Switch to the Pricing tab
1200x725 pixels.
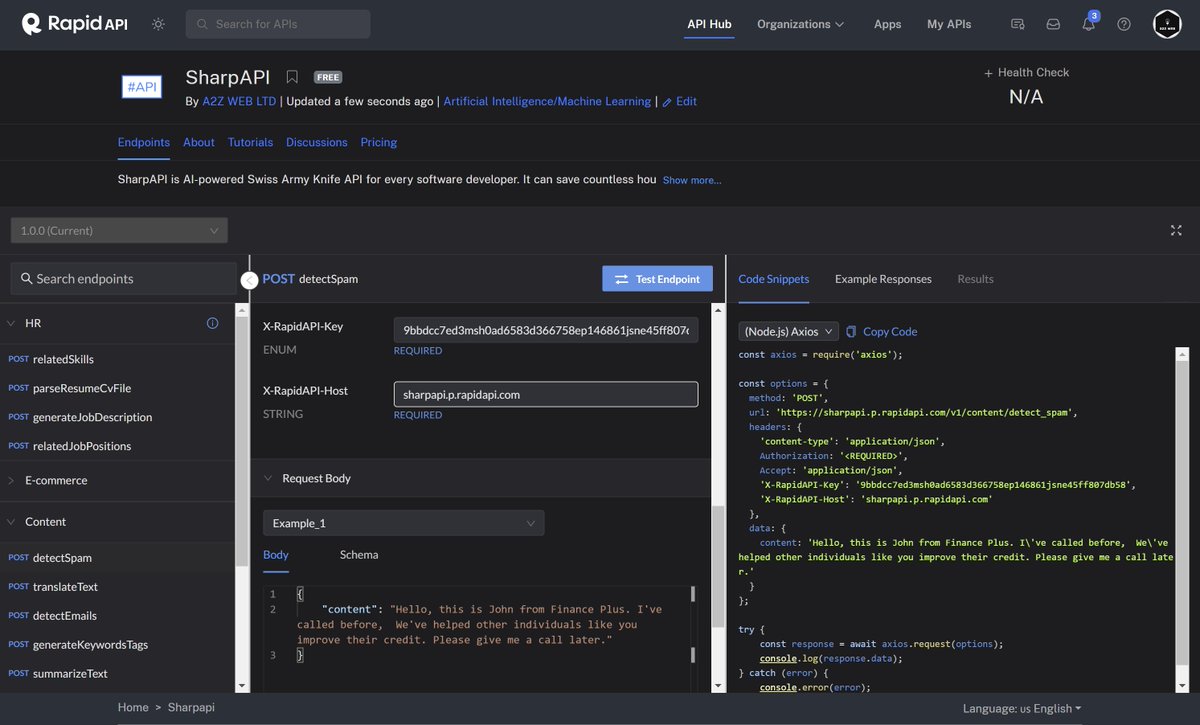click(x=379, y=142)
